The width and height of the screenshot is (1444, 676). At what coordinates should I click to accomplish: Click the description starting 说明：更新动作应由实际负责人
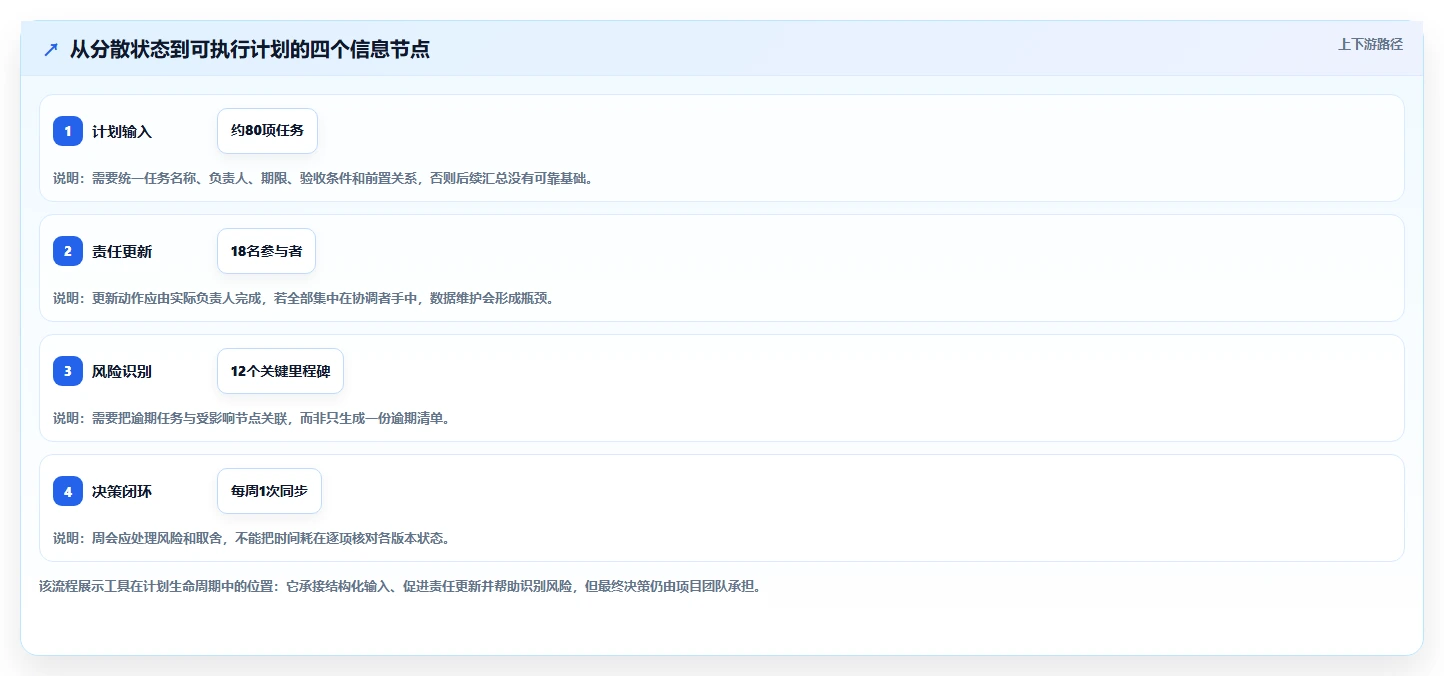pyautogui.click(x=303, y=298)
